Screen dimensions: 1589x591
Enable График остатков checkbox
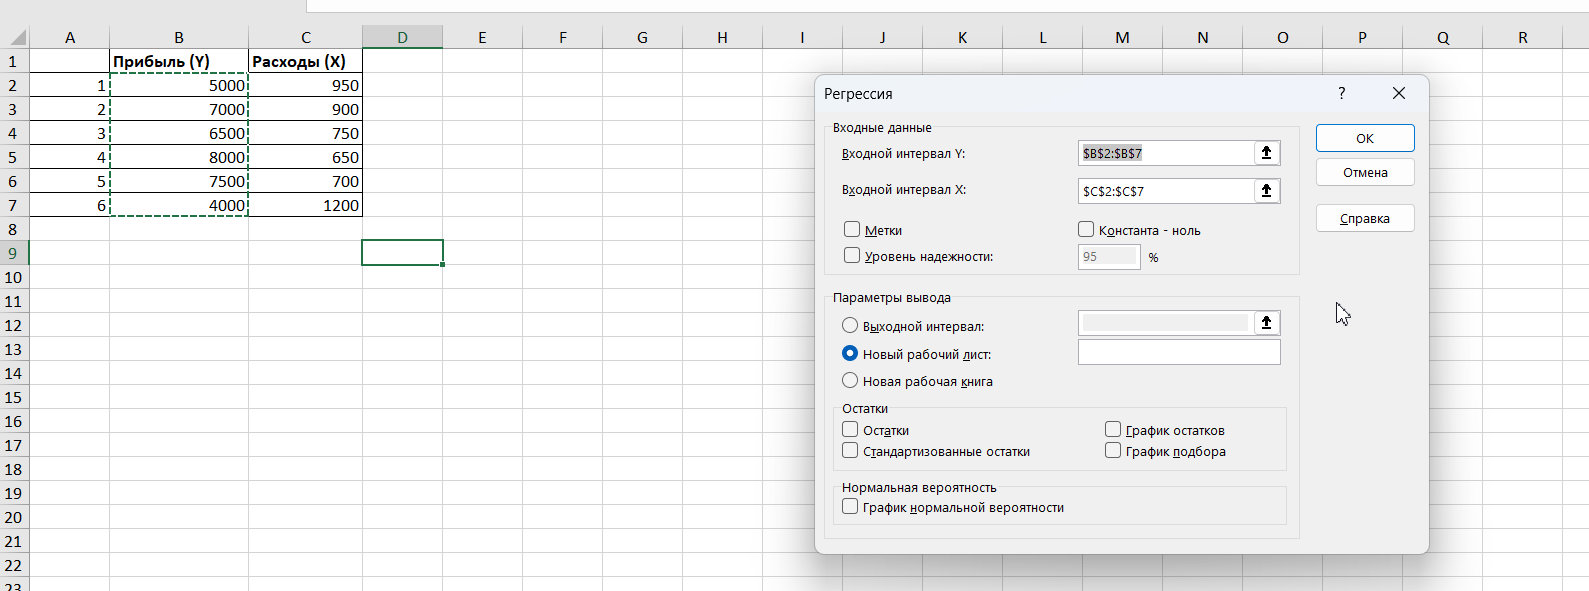tap(1113, 430)
